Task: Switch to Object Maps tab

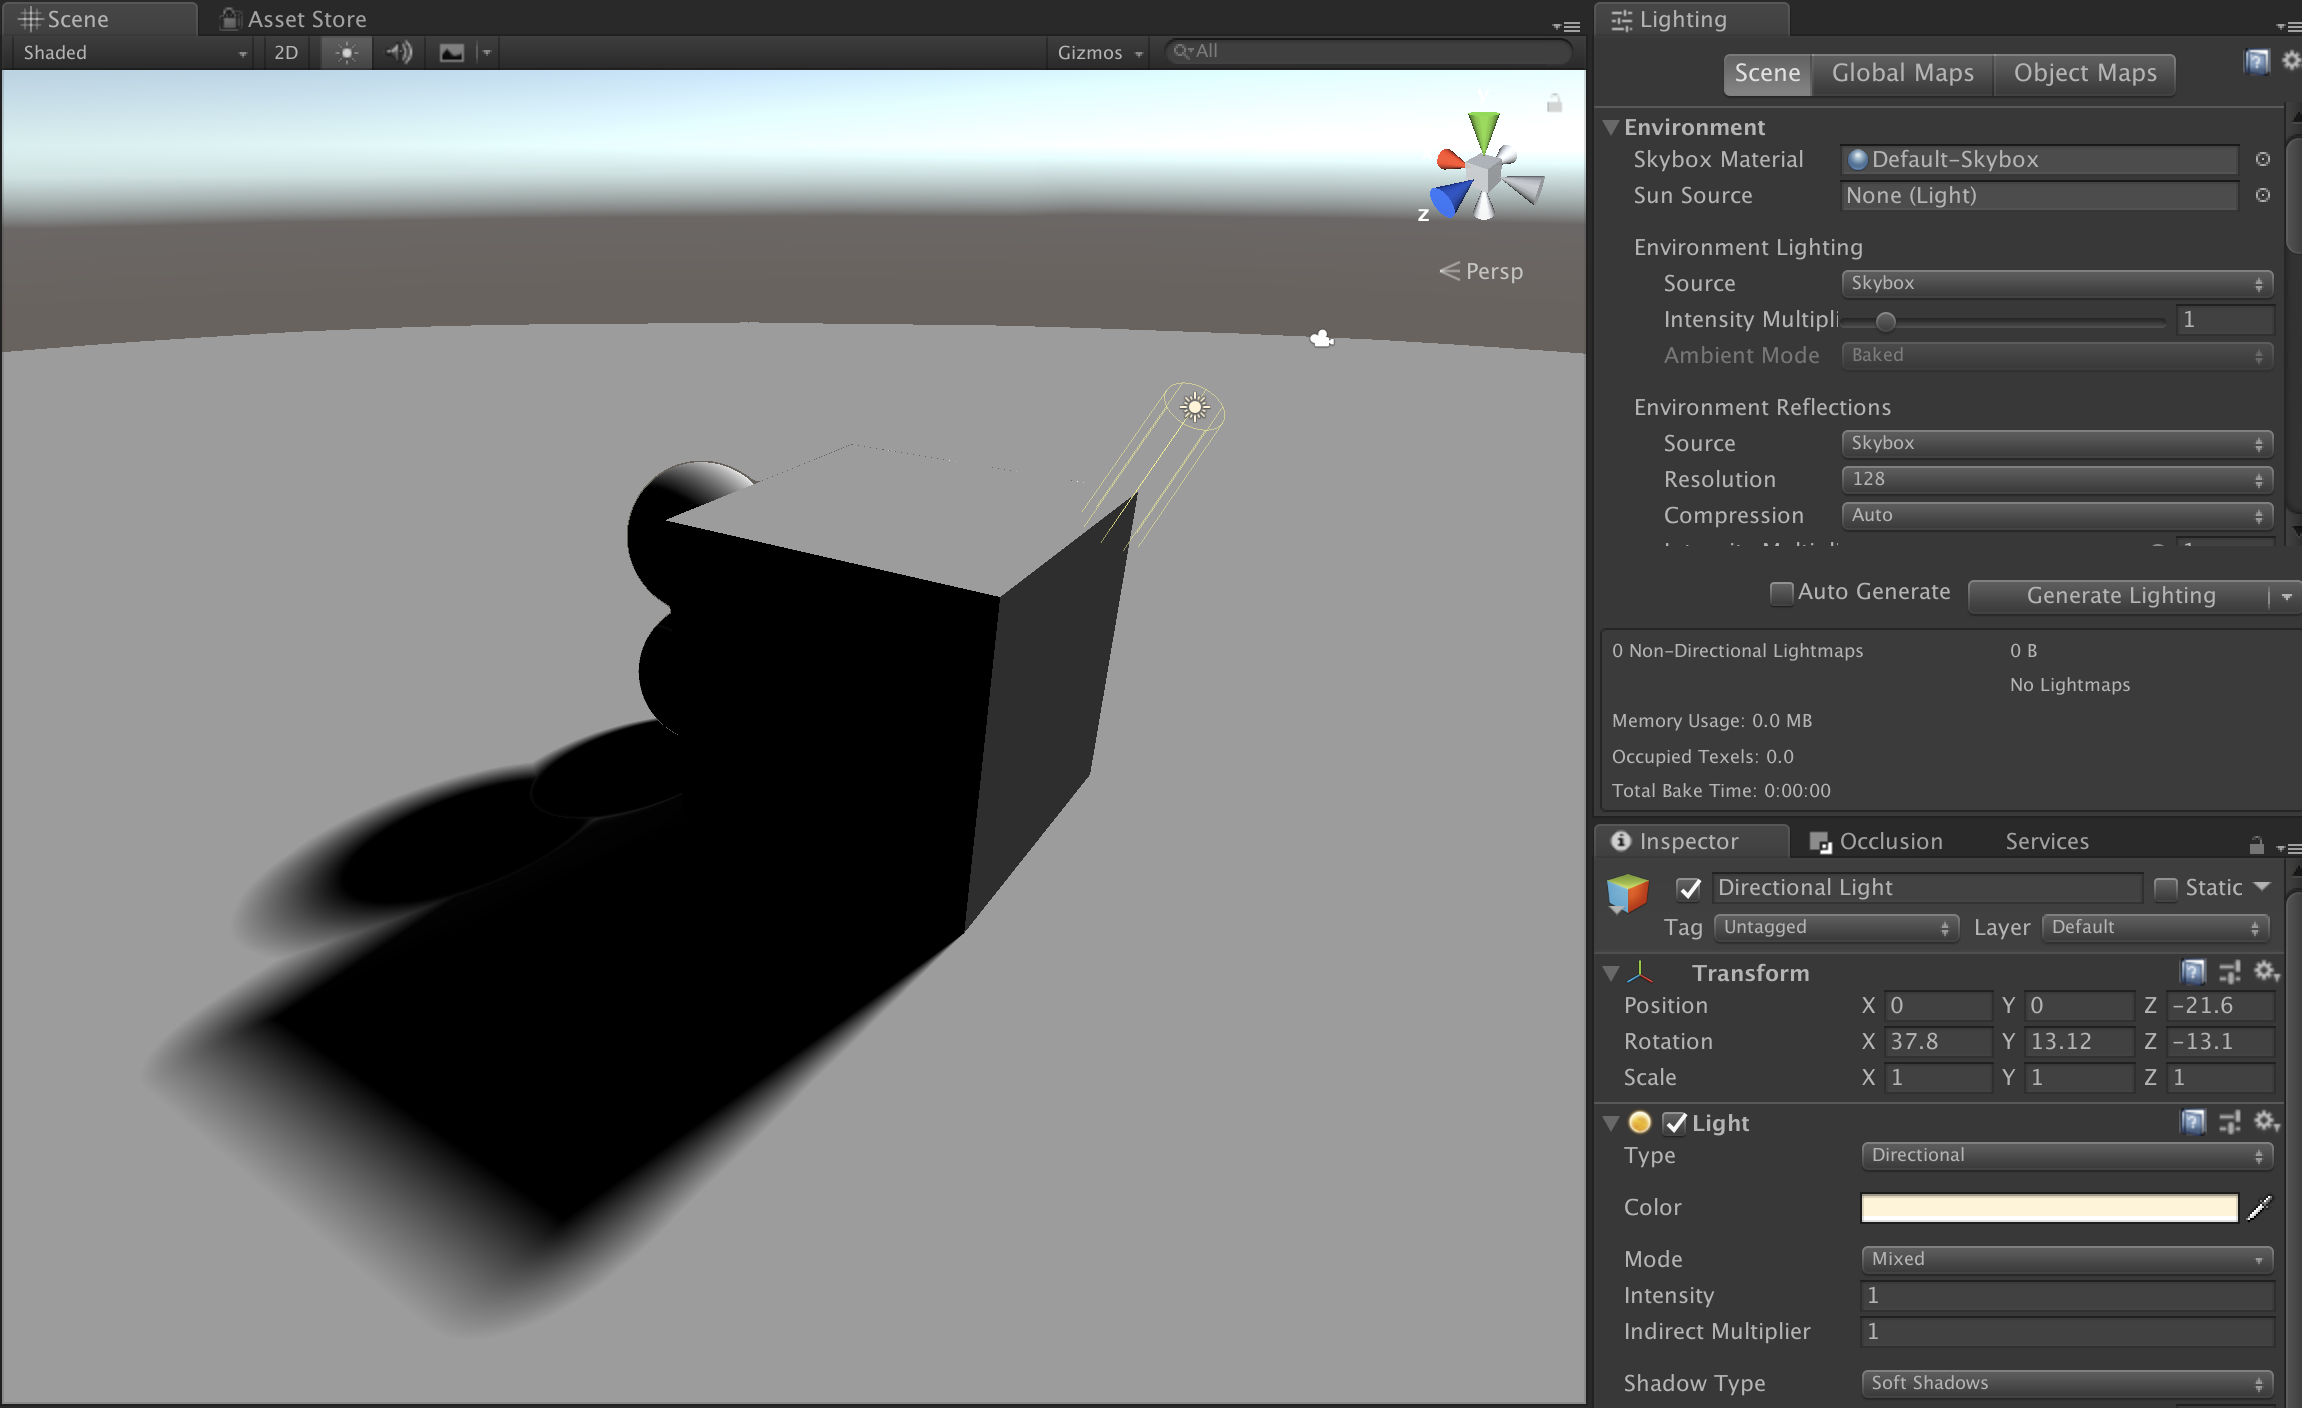Action: tap(2085, 73)
